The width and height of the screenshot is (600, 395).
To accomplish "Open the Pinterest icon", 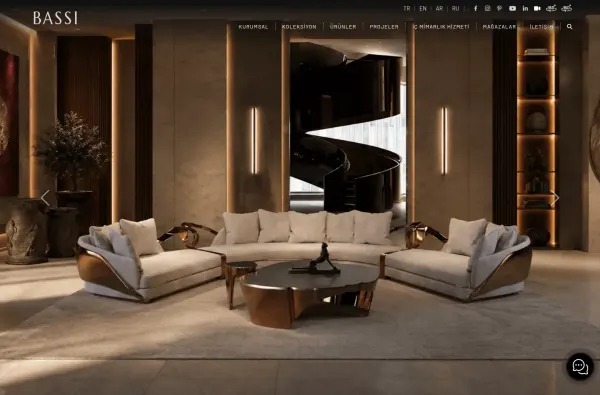I will click(499, 8).
